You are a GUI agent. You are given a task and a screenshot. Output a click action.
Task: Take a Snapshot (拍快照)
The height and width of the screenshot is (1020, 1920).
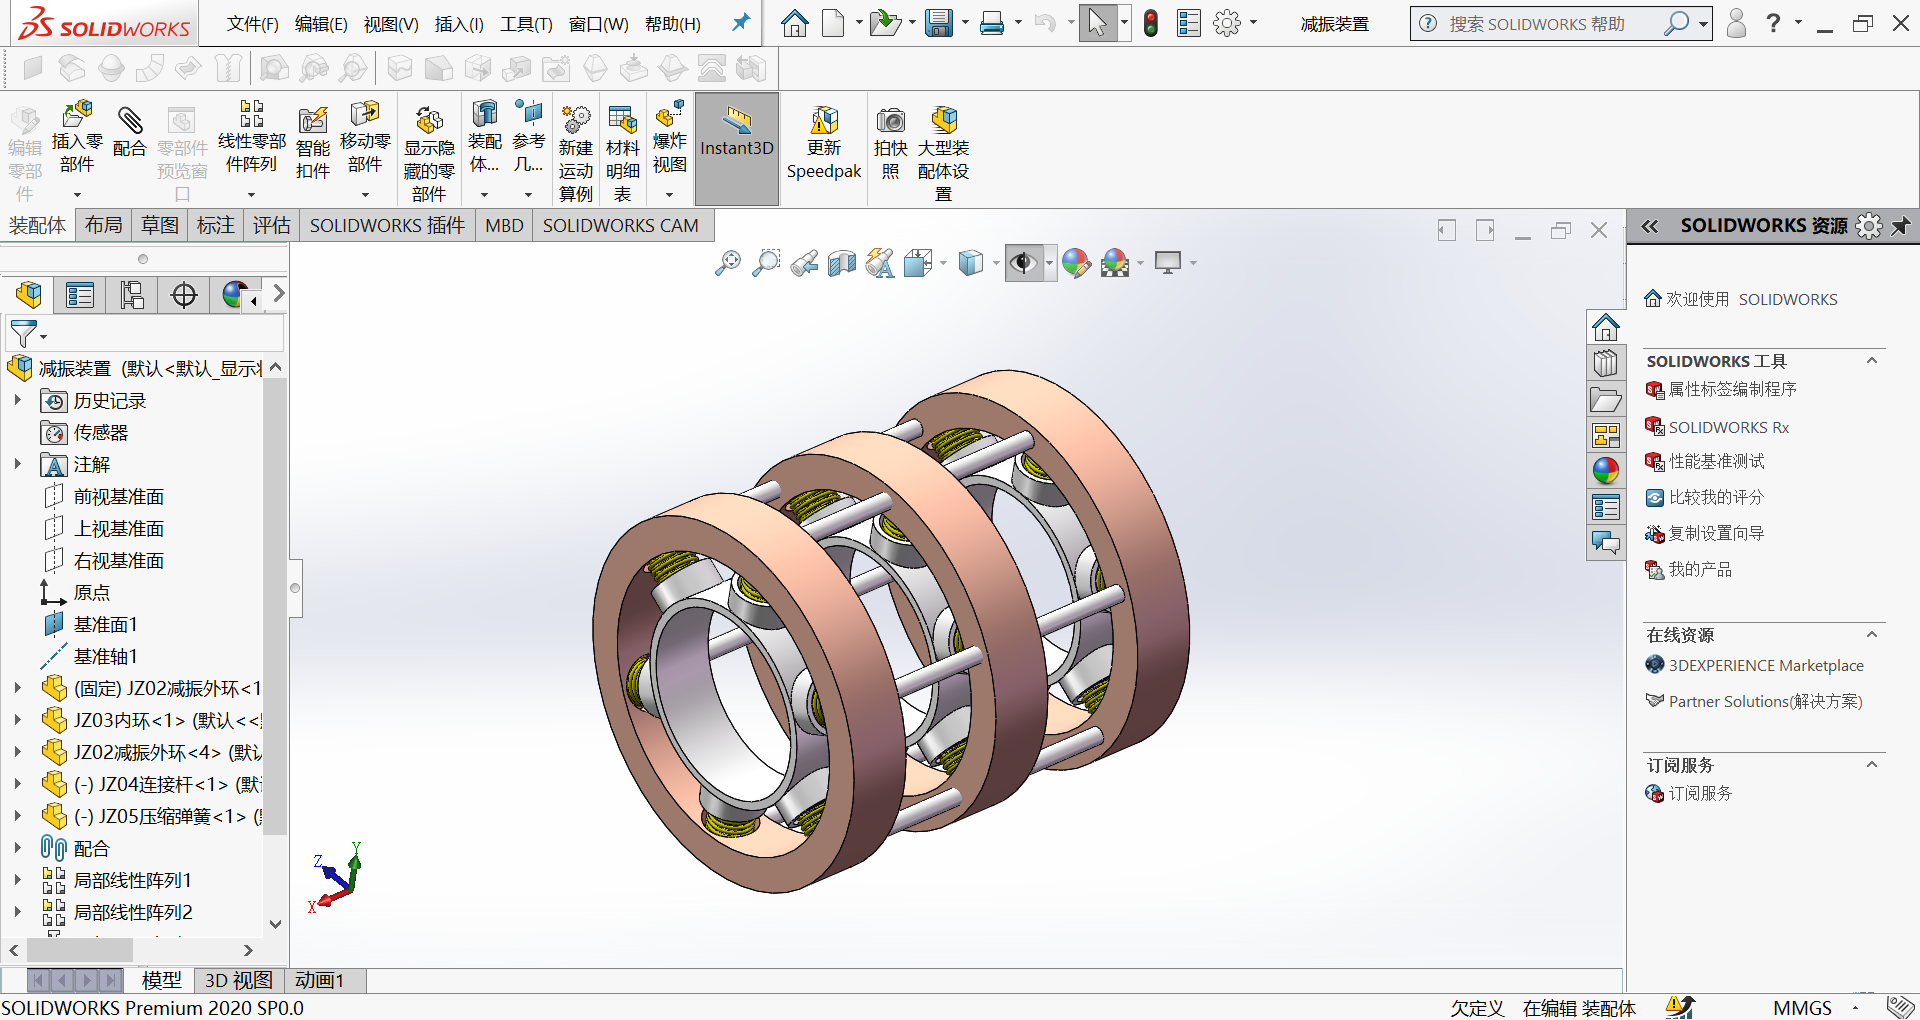click(x=891, y=143)
